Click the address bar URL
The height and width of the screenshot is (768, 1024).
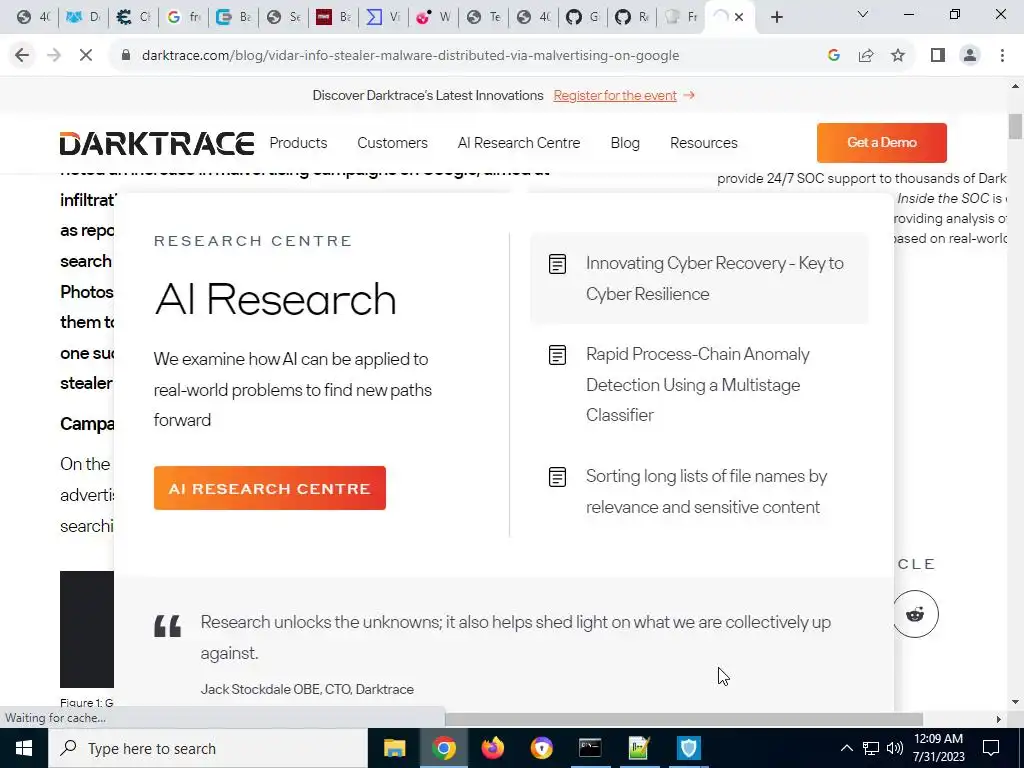pyautogui.click(x=410, y=56)
